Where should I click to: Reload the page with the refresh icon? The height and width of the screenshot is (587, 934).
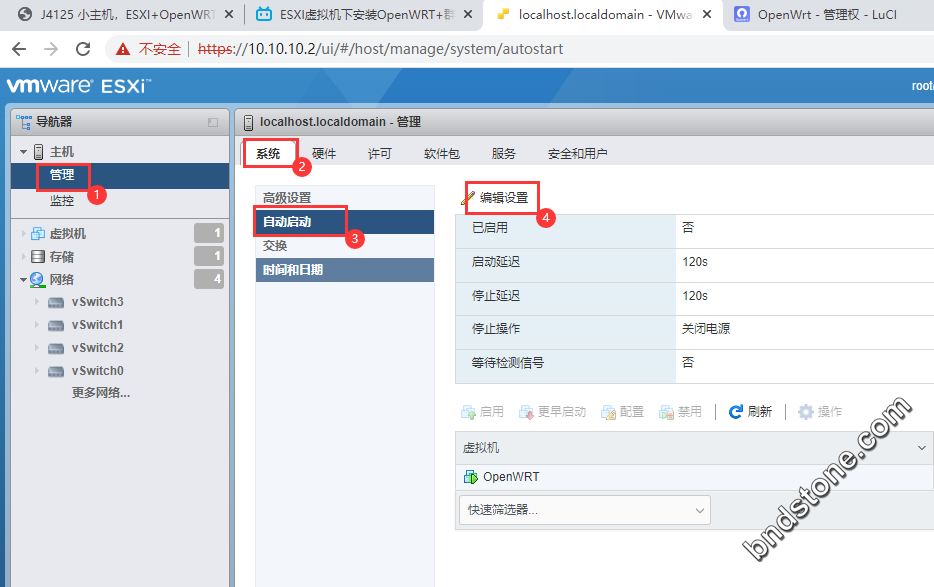(83, 49)
